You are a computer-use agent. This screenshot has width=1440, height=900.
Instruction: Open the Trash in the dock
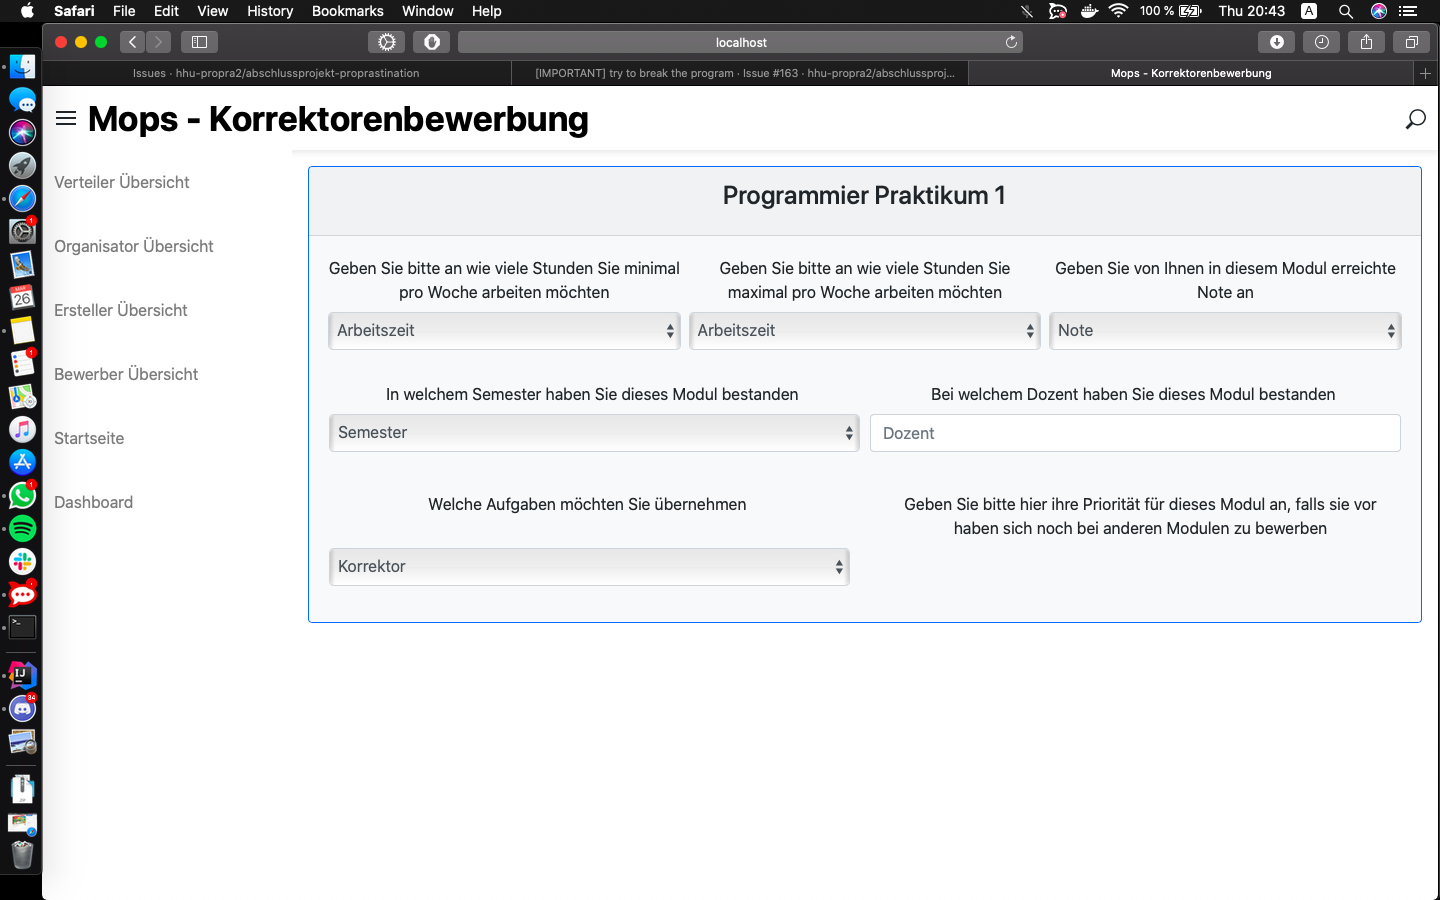[22, 855]
